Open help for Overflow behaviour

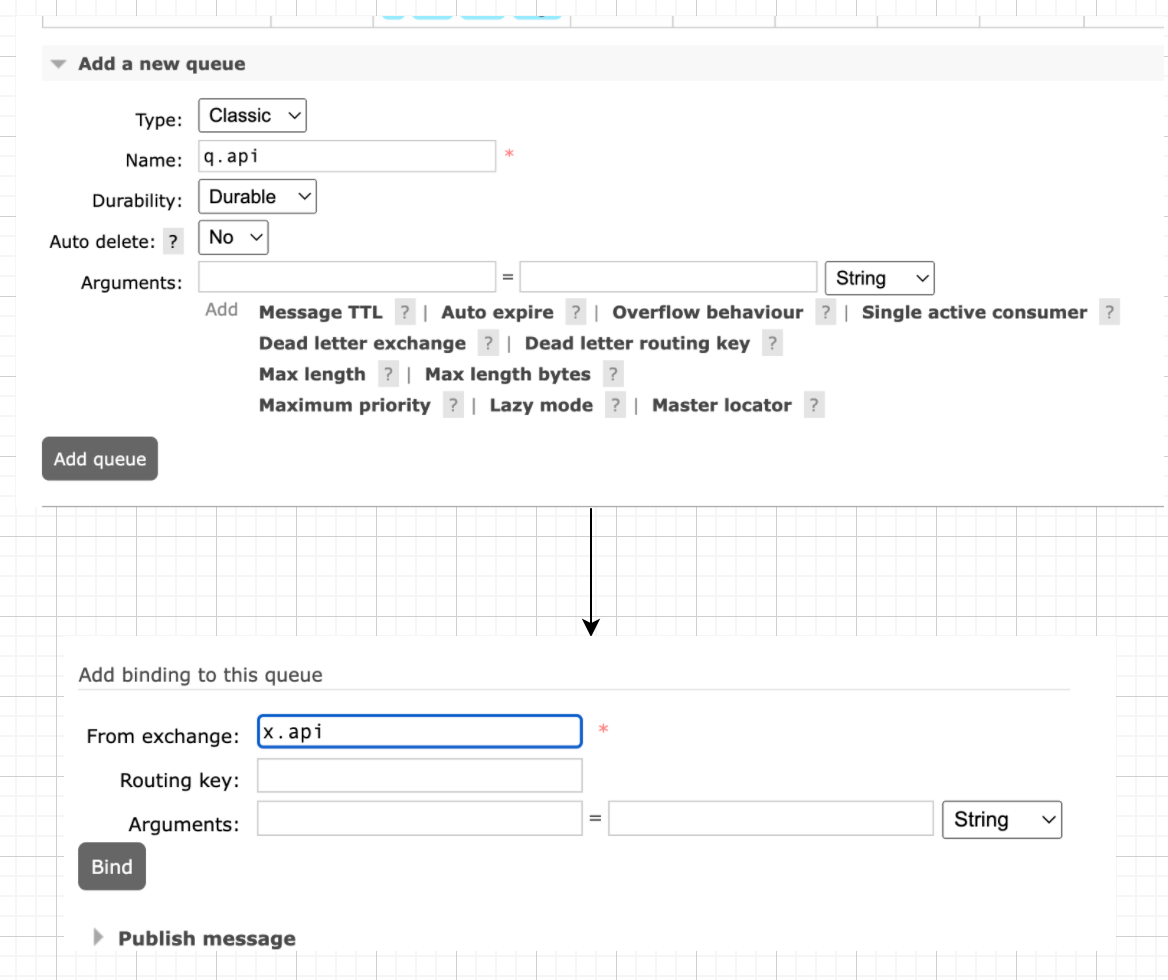(x=825, y=312)
